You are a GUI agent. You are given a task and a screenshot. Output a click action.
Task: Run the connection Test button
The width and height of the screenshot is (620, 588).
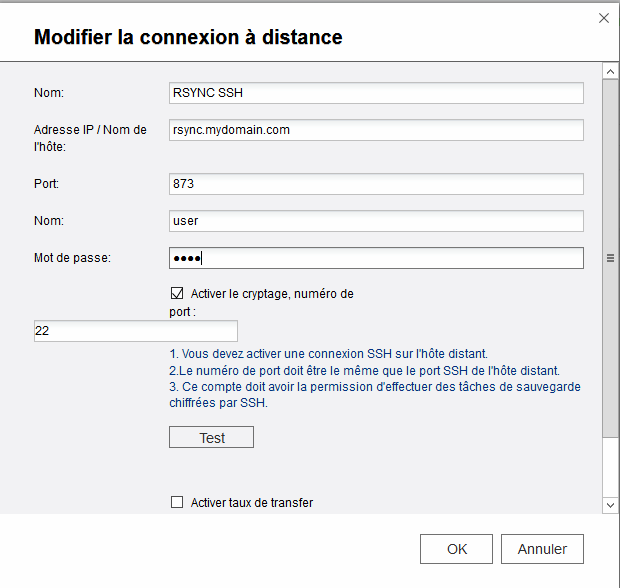point(212,437)
